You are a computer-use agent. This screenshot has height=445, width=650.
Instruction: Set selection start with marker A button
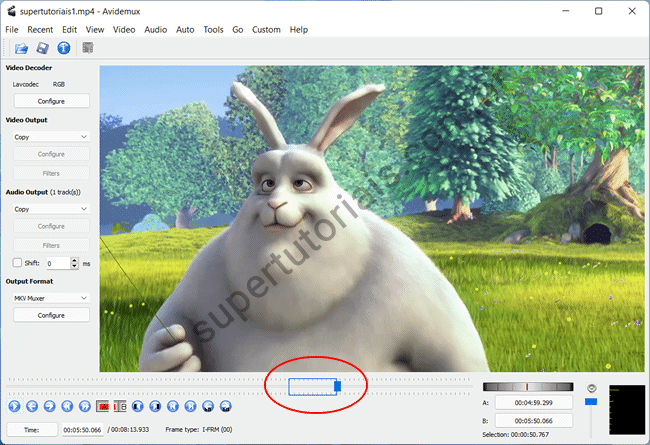click(103, 407)
